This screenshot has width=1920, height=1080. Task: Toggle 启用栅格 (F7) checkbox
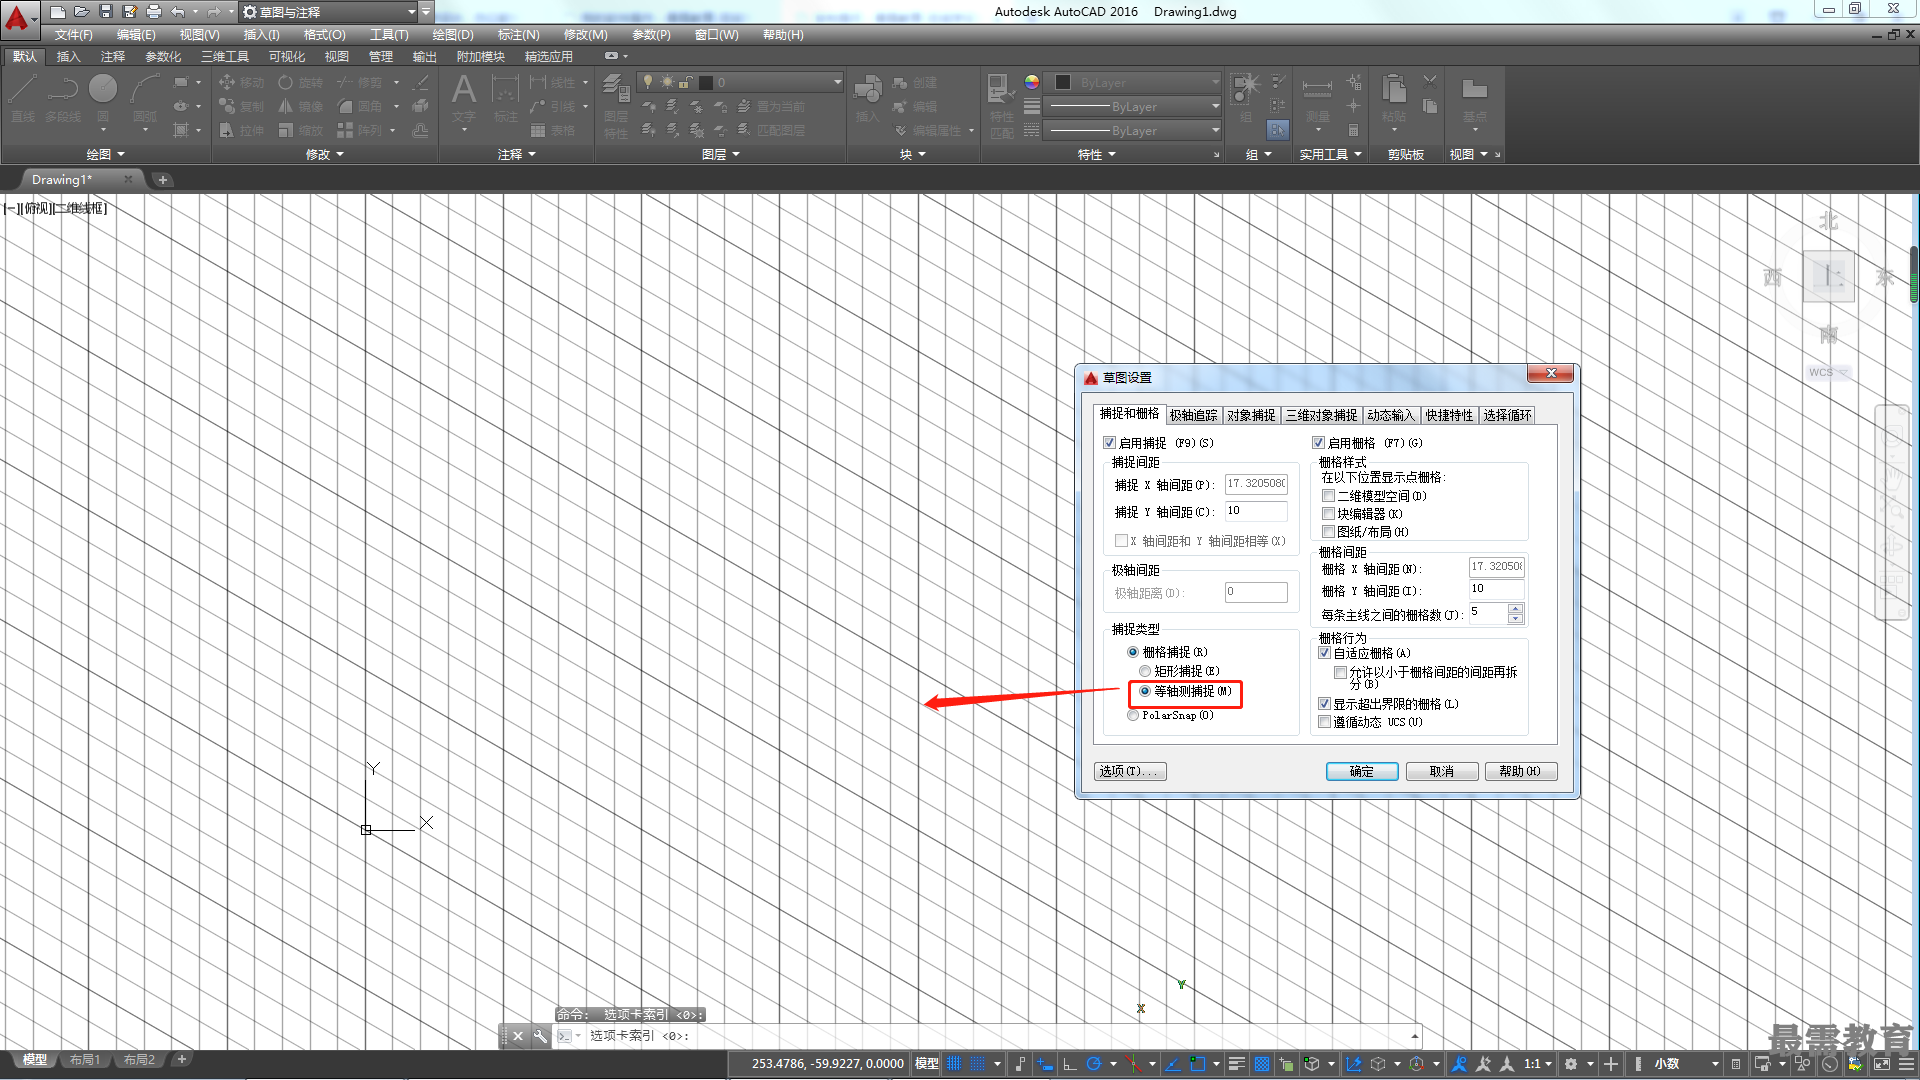[1318, 443]
